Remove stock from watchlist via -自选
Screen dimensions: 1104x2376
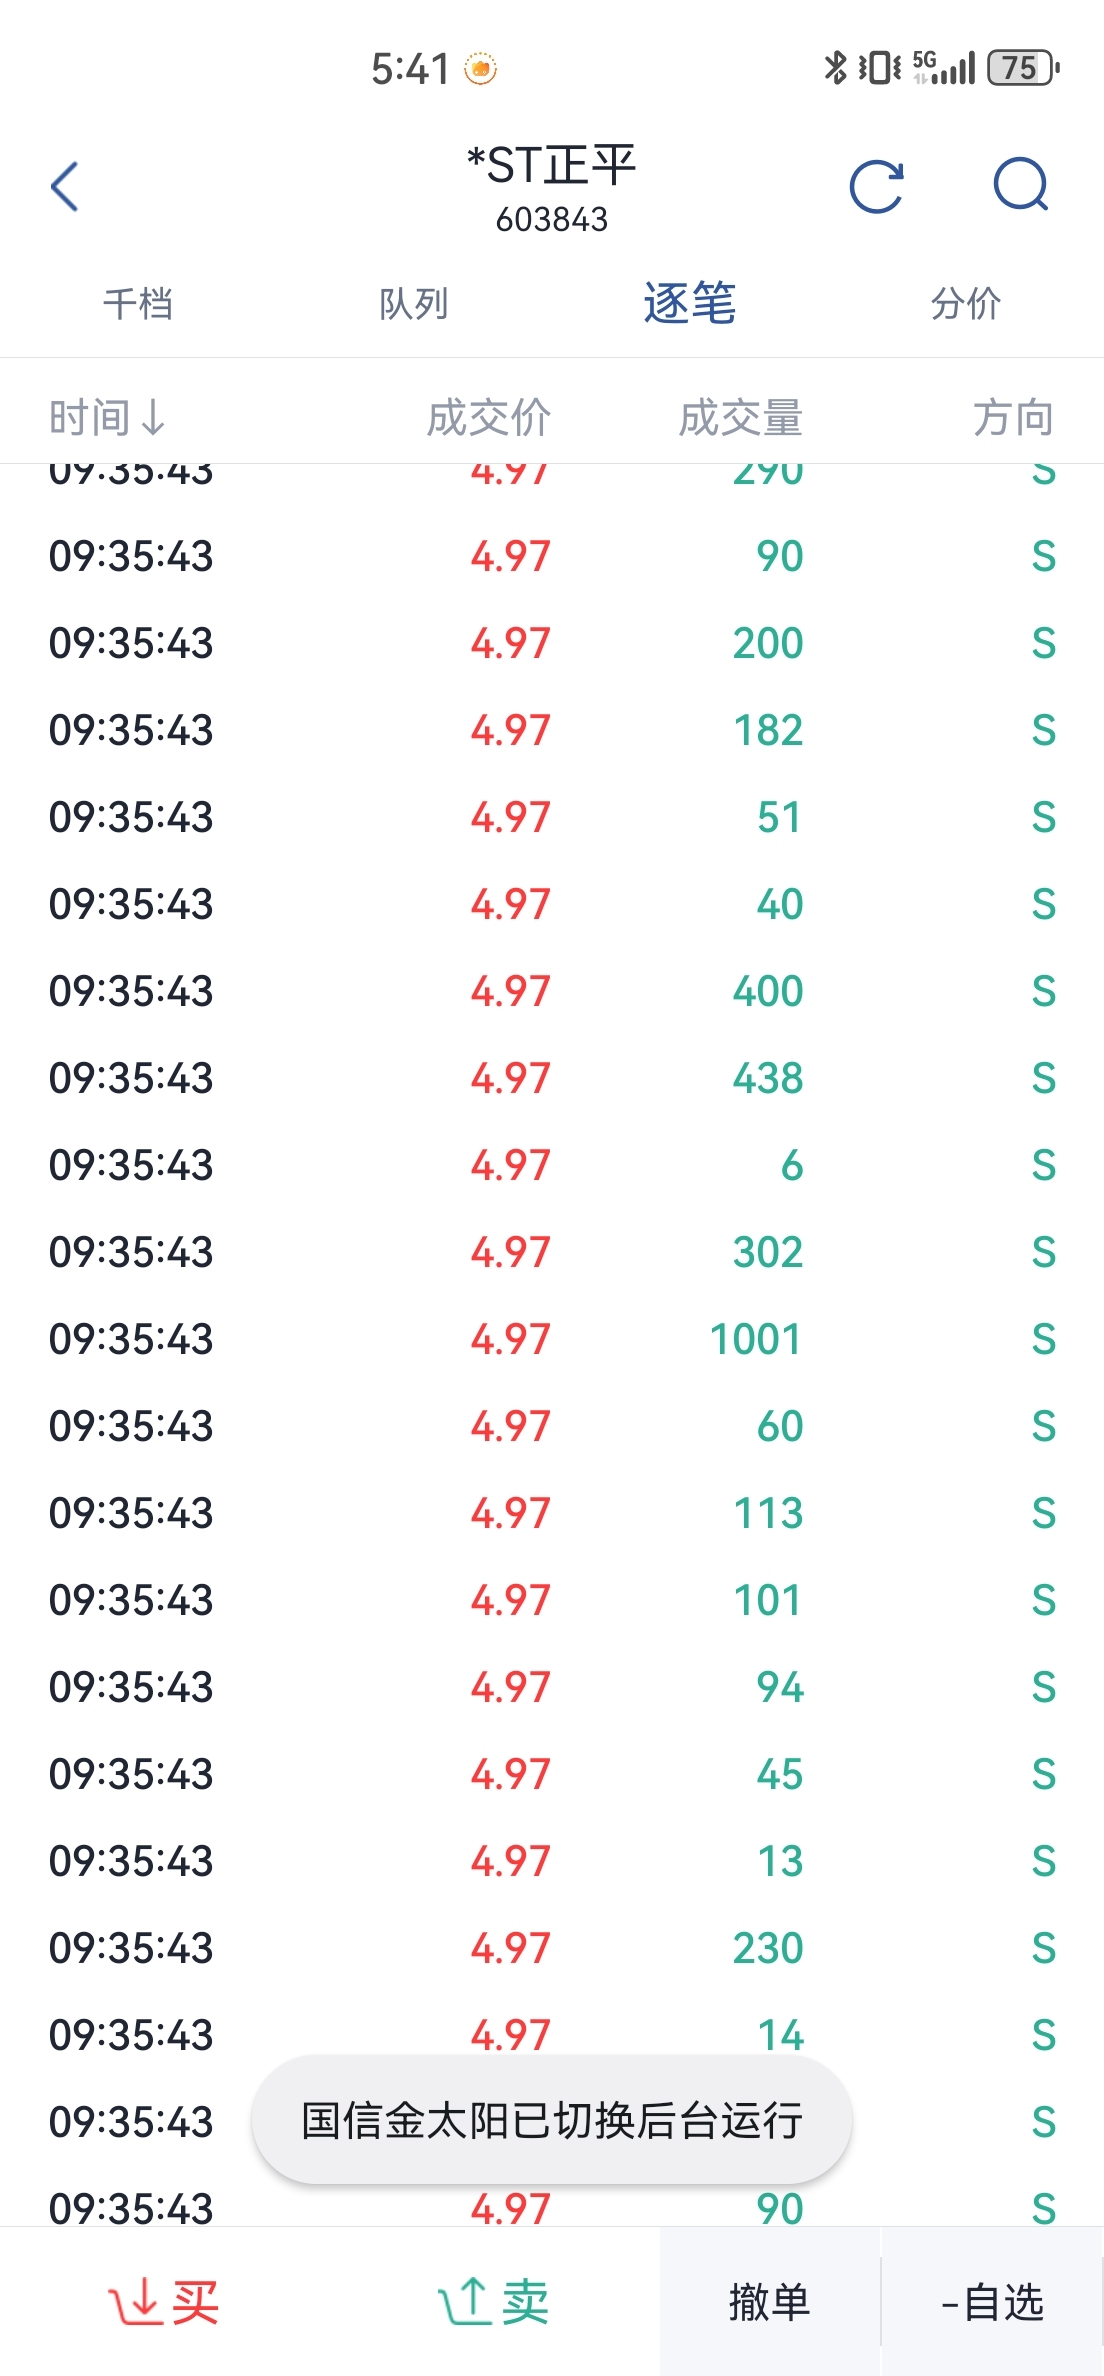click(992, 2302)
